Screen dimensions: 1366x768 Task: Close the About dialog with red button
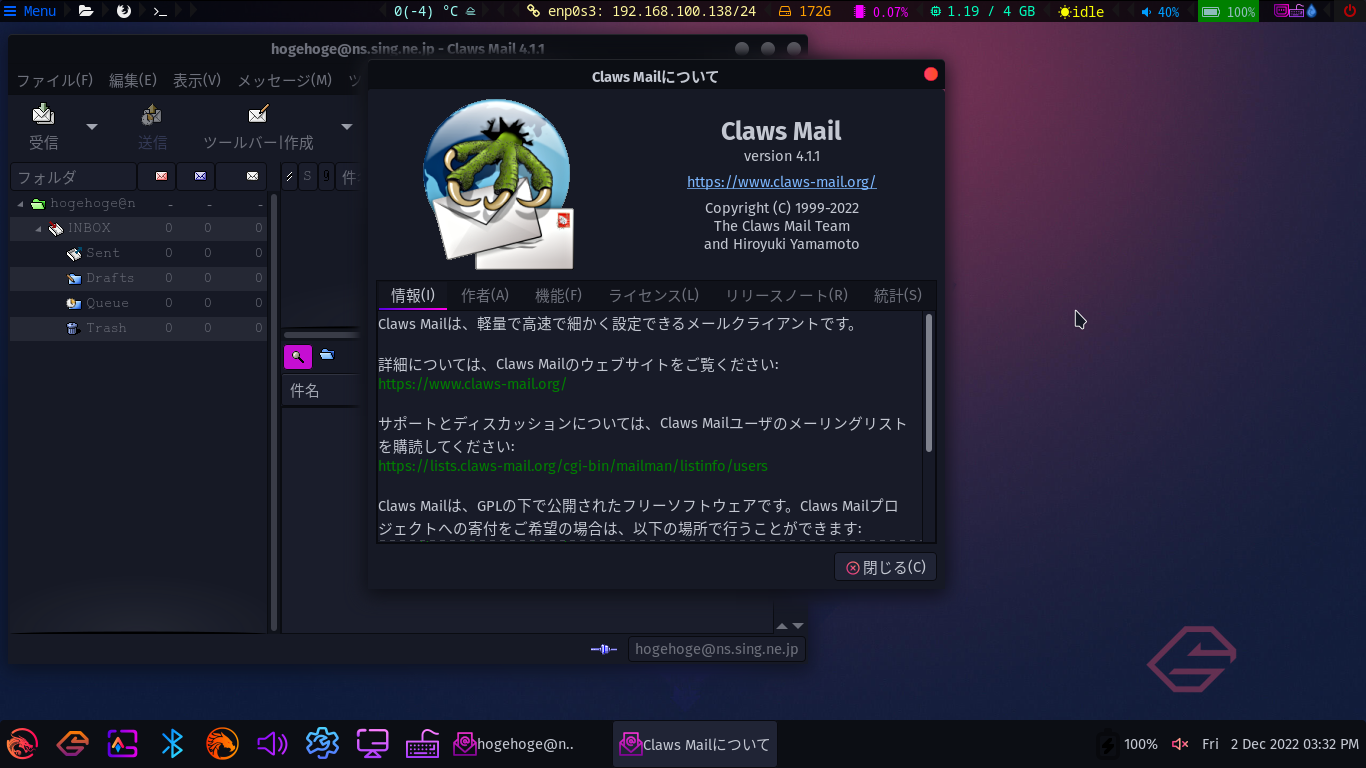tap(930, 75)
